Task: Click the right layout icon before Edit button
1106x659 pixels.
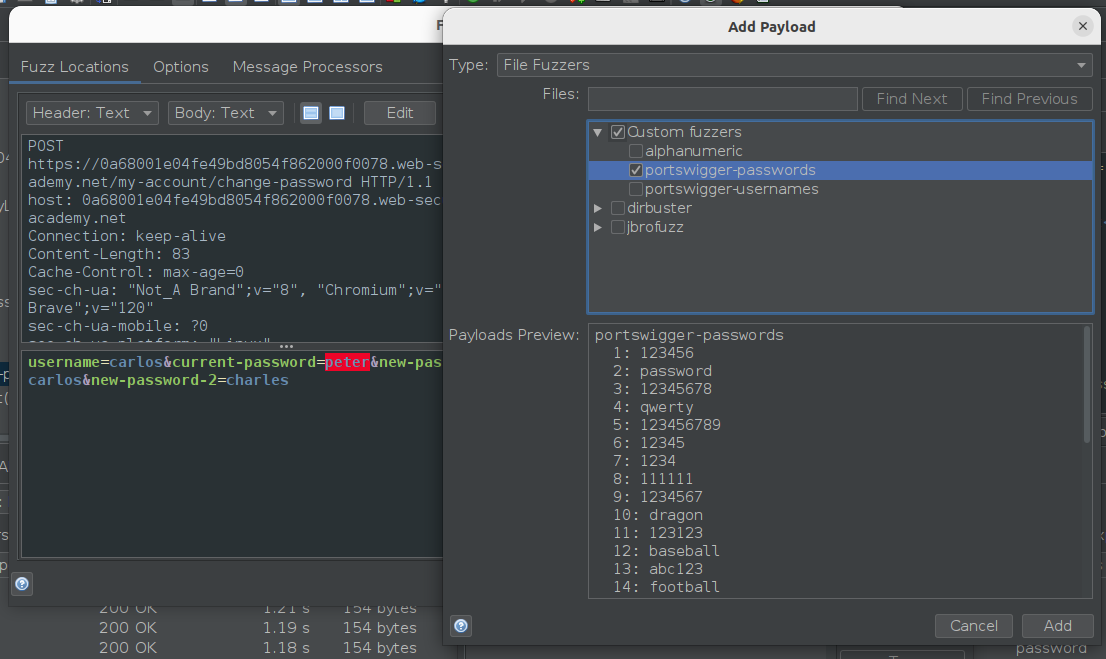Action: coord(337,113)
